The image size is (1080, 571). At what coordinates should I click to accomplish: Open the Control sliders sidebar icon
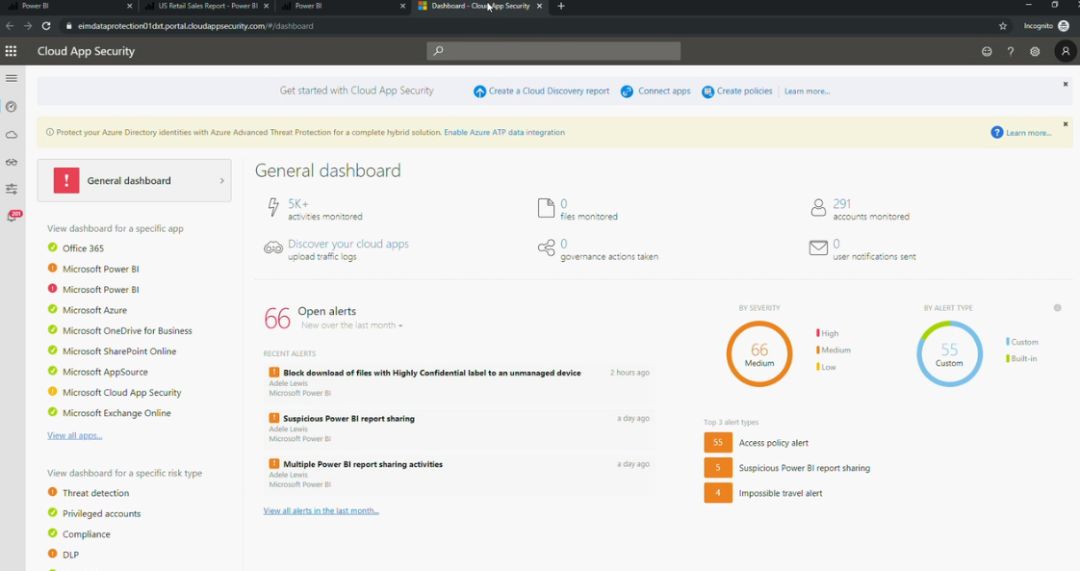12,189
